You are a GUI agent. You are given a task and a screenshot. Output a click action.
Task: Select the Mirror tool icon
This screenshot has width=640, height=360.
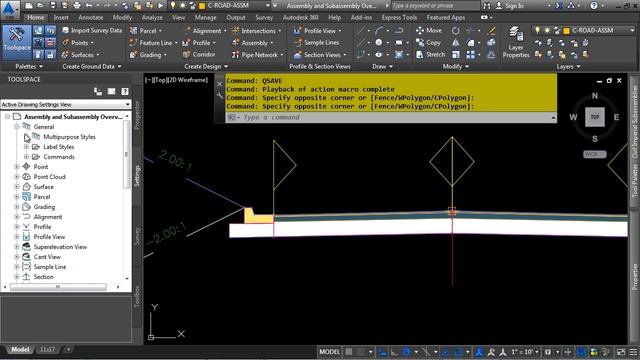tap(456, 42)
